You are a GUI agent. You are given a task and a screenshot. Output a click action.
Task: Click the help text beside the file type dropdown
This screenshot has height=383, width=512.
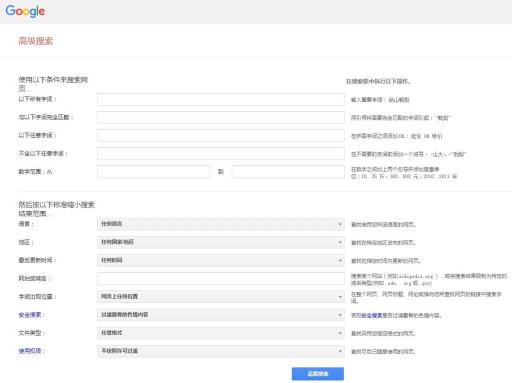tap(383, 333)
